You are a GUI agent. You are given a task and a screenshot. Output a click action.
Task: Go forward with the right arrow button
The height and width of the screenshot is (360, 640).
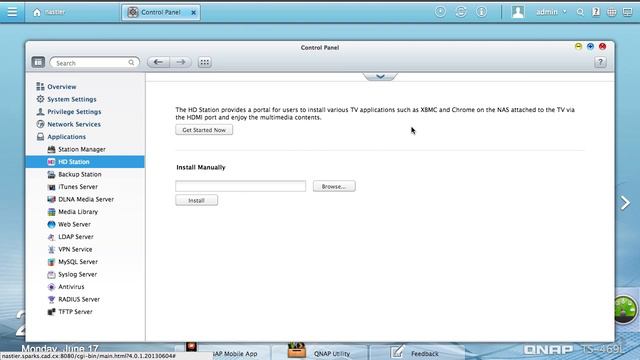pyautogui.click(x=180, y=62)
